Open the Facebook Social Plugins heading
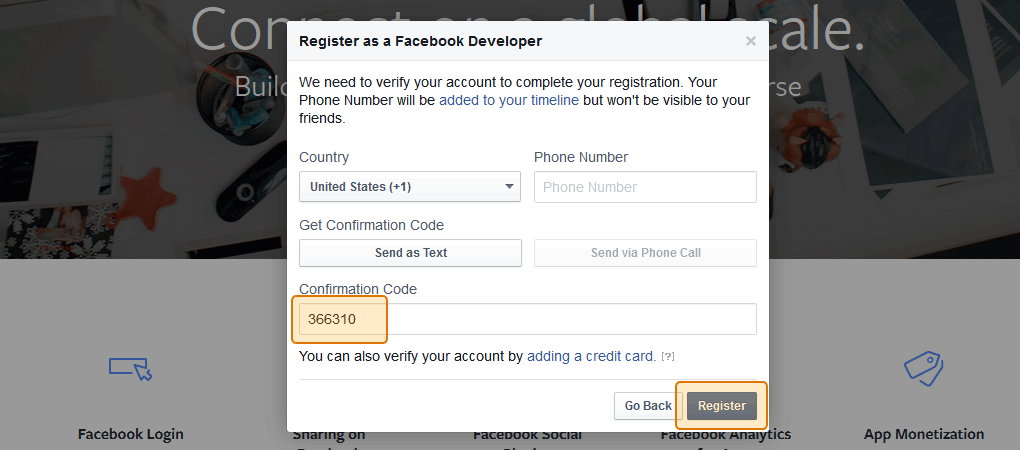 pyautogui.click(x=526, y=435)
